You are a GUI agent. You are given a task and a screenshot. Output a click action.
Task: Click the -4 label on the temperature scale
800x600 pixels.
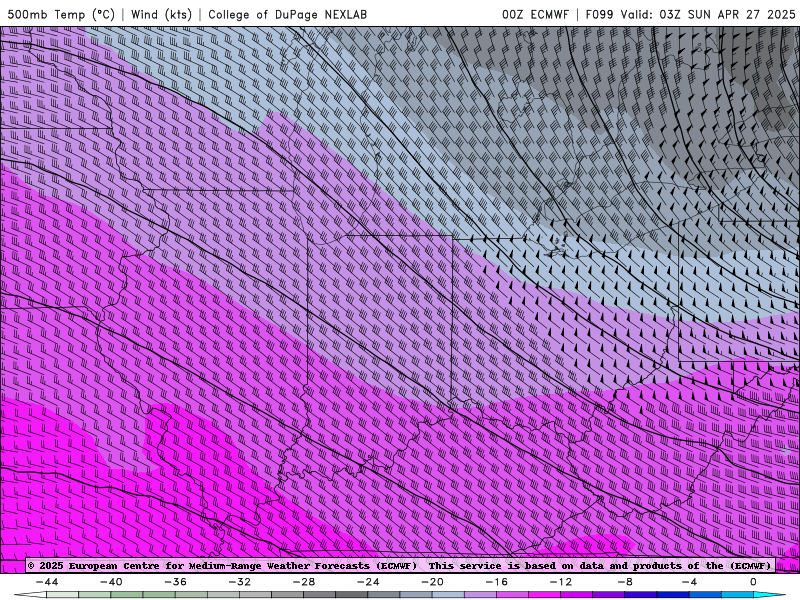[x=689, y=582]
